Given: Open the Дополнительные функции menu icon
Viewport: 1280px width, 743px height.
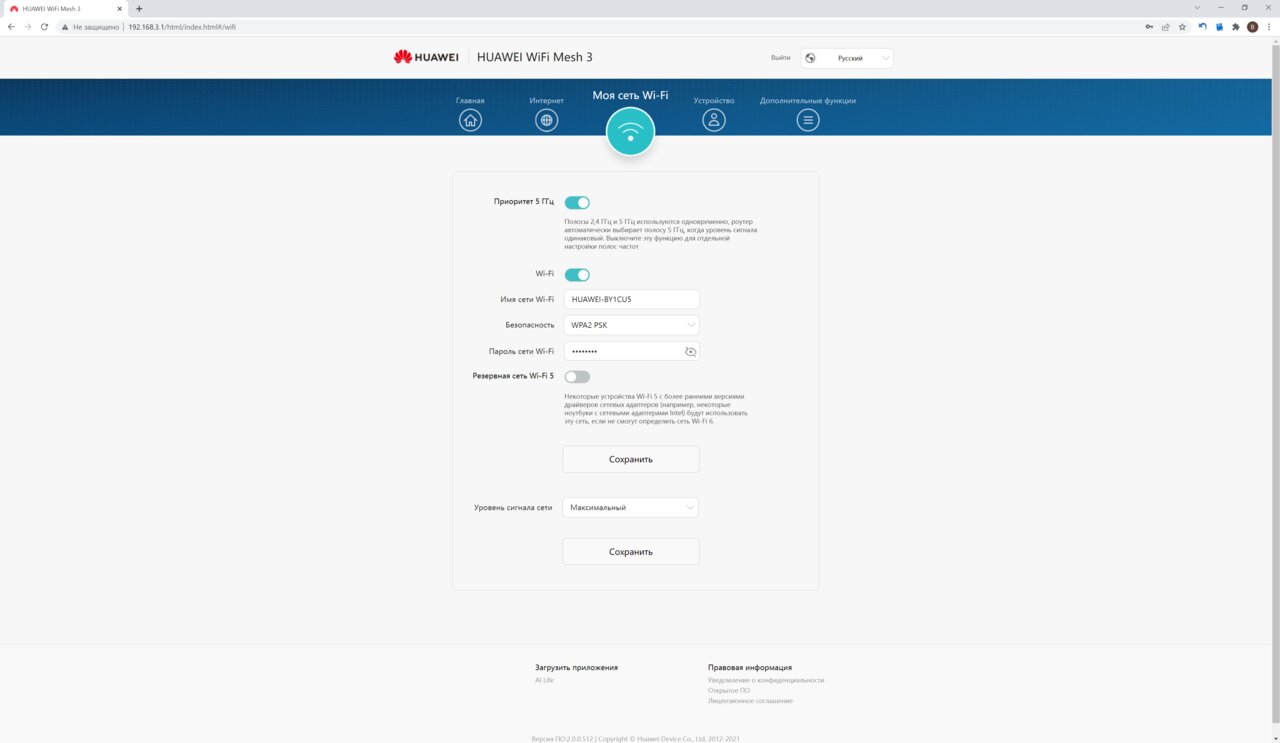Looking at the screenshot, I should tap(808, 120).
